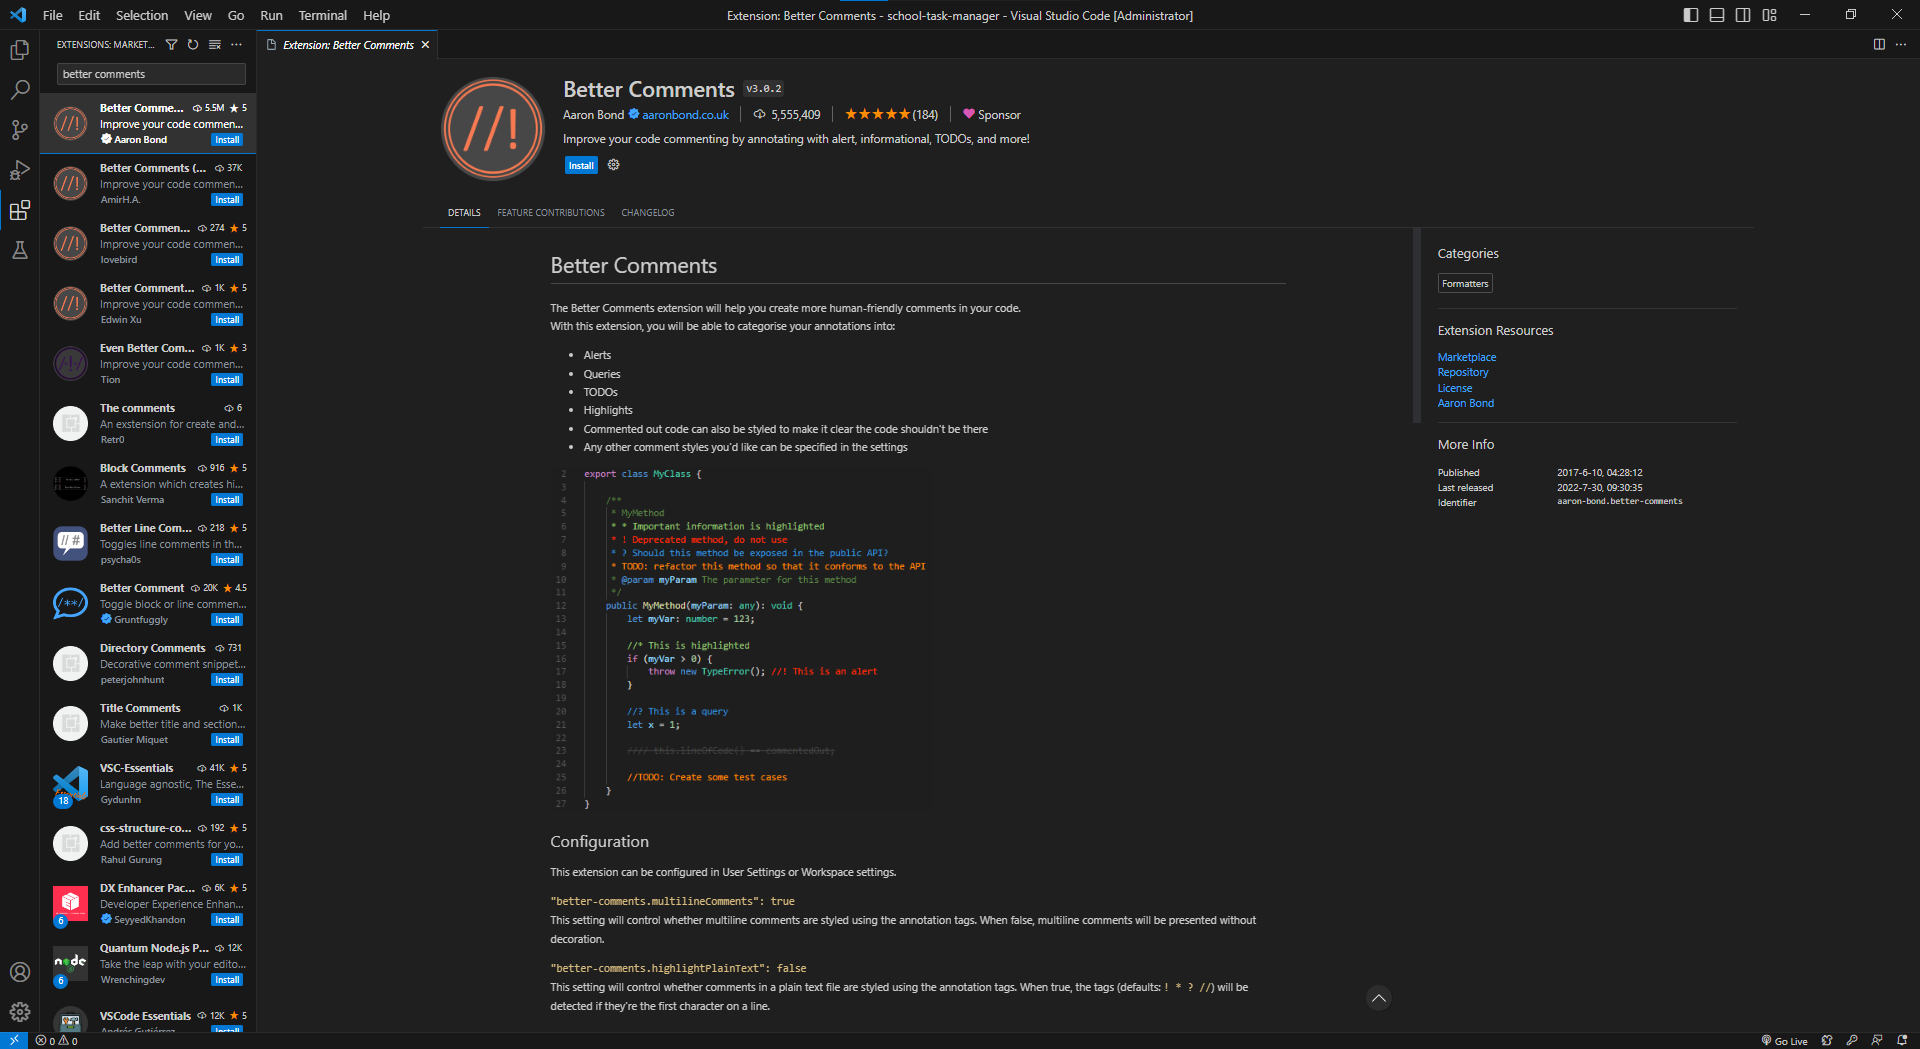Screen dimensions: 1920x1049
Task: Open the gear dropdown next to Install
Action: 614,165
